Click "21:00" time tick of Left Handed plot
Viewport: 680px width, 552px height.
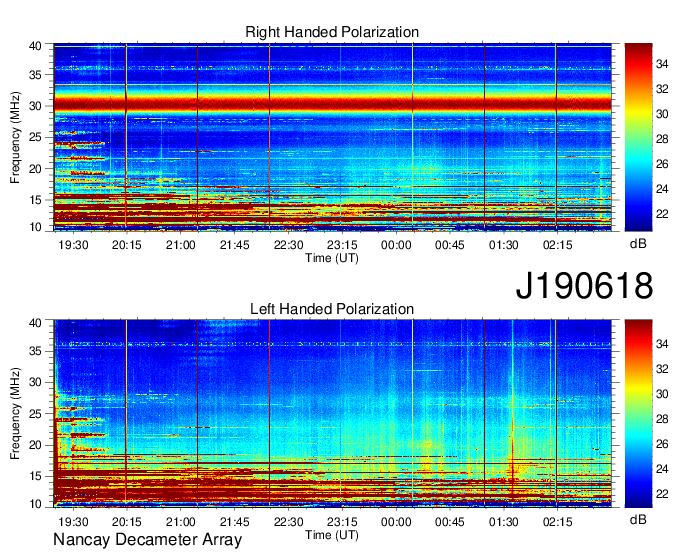click(180, 522)
